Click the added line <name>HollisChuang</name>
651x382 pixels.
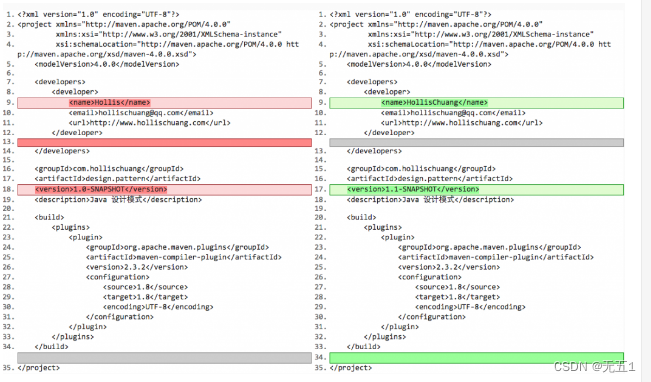pyautogui.click(x=477, y=103)
